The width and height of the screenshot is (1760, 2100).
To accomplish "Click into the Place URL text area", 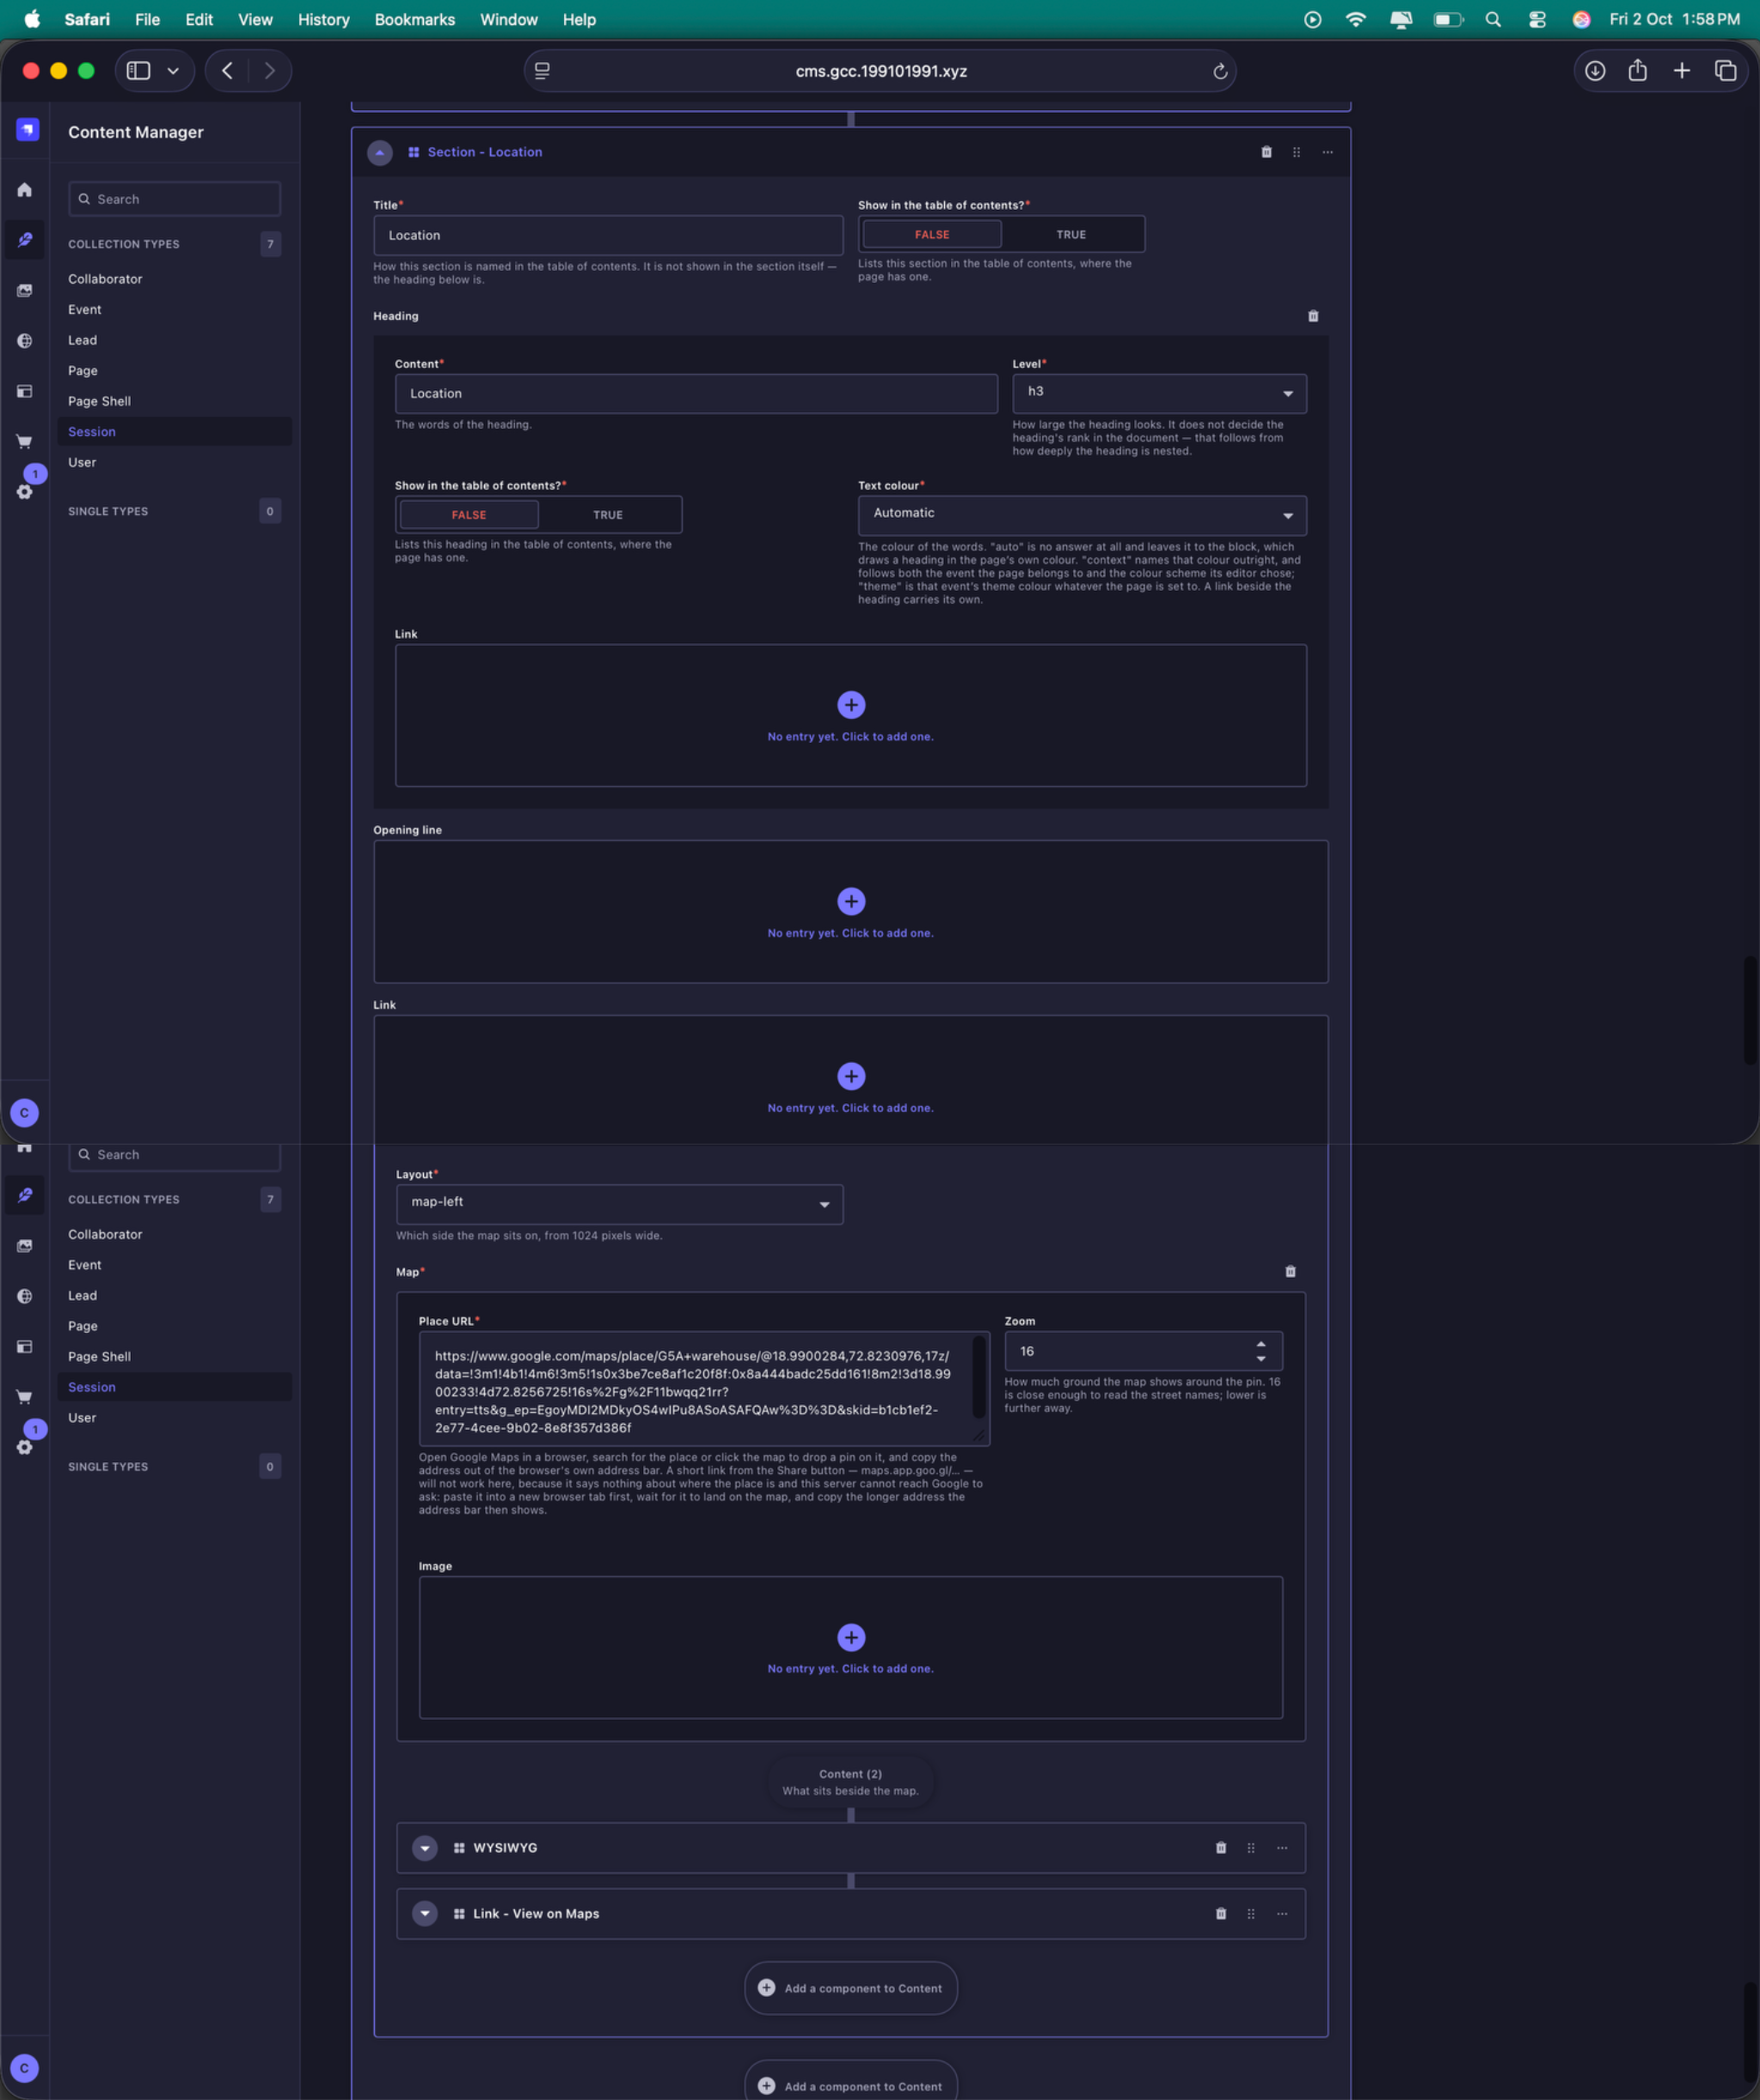I will click(705, 1388).
